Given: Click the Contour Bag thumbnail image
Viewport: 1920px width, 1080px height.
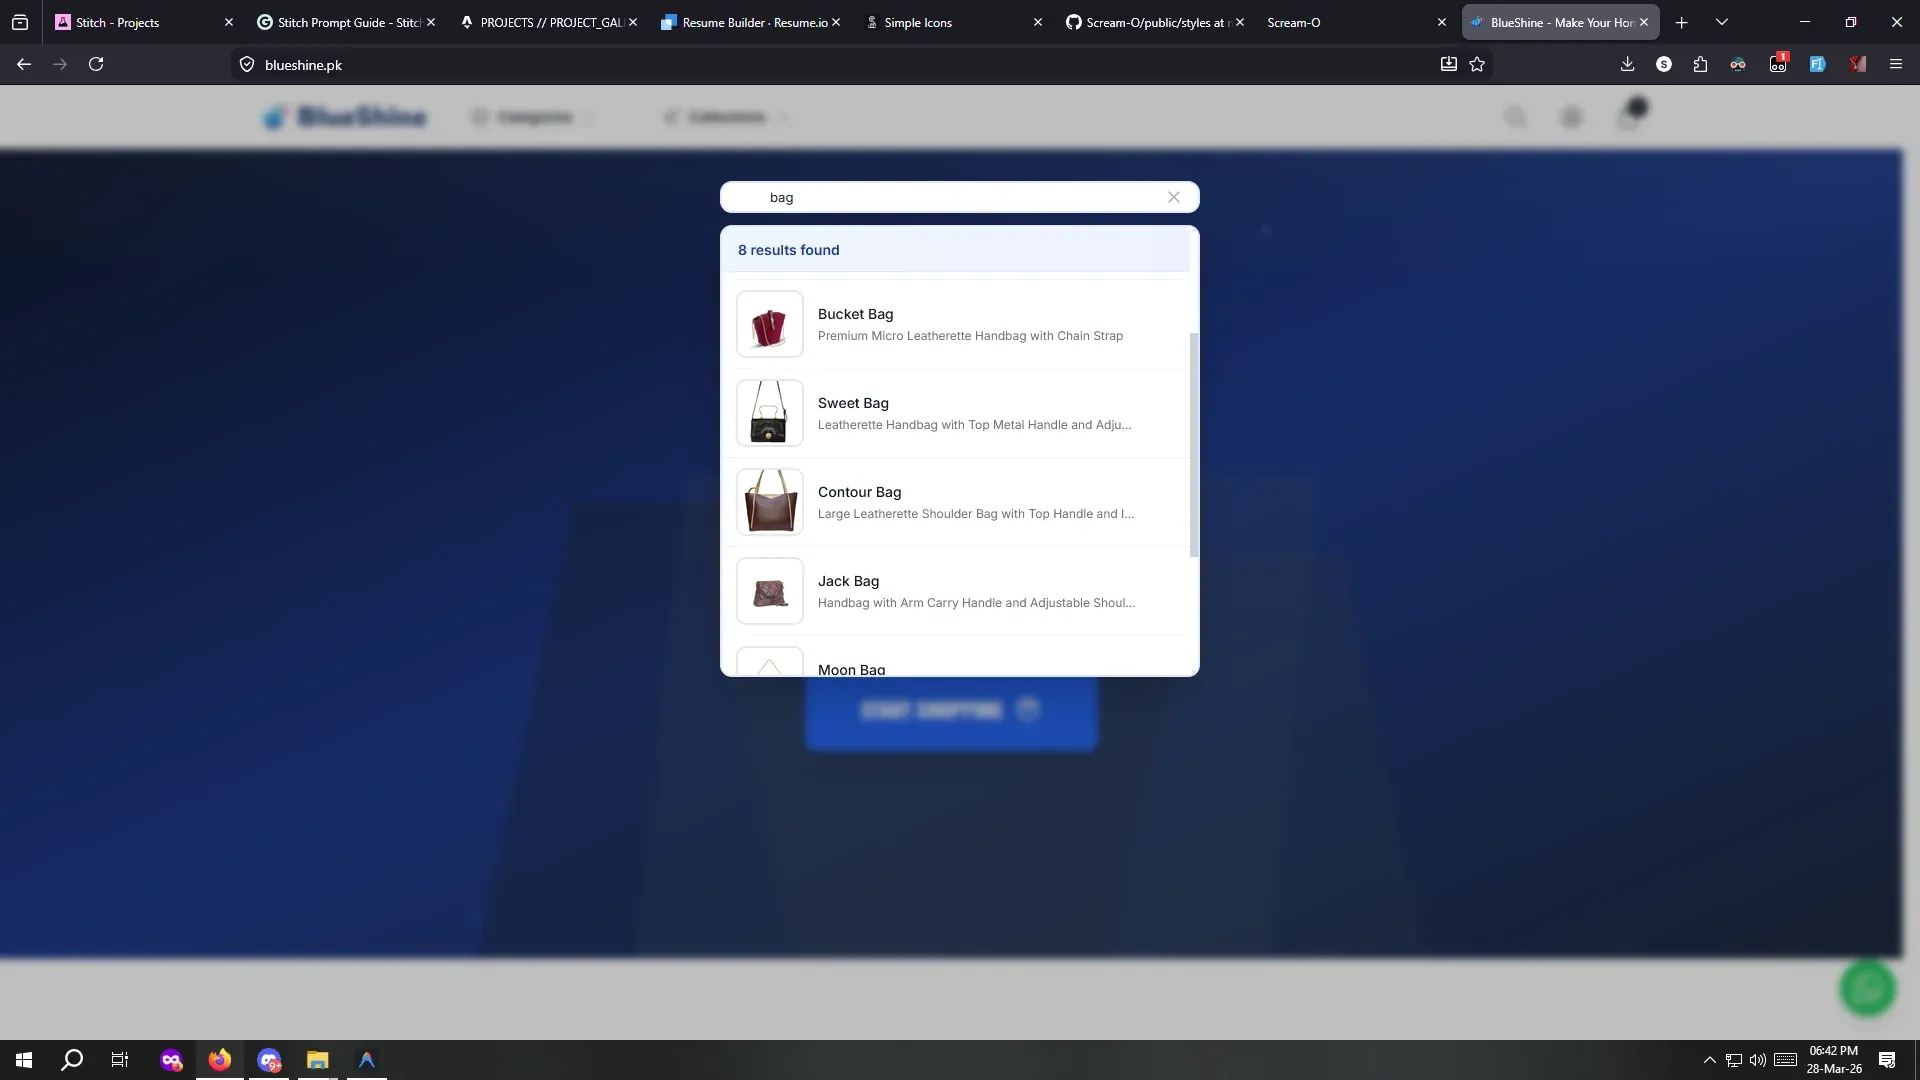Looking at the screenshot, I should [x=770, y=502].
